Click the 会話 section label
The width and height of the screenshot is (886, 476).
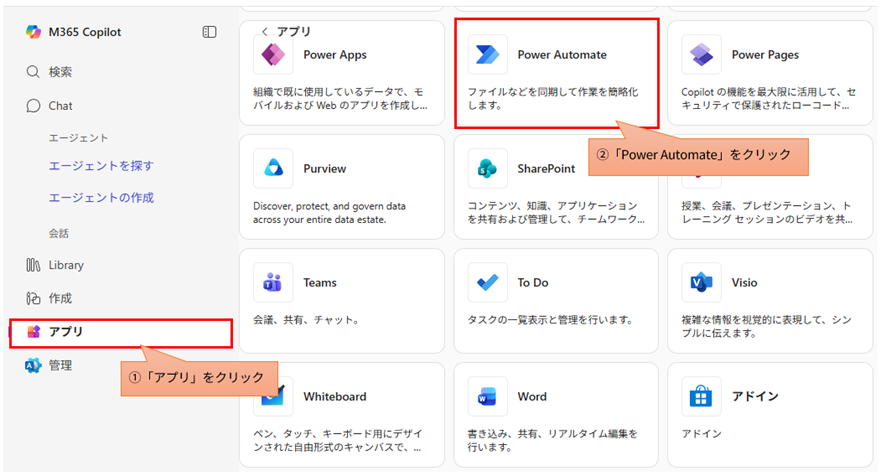point(59,233)
